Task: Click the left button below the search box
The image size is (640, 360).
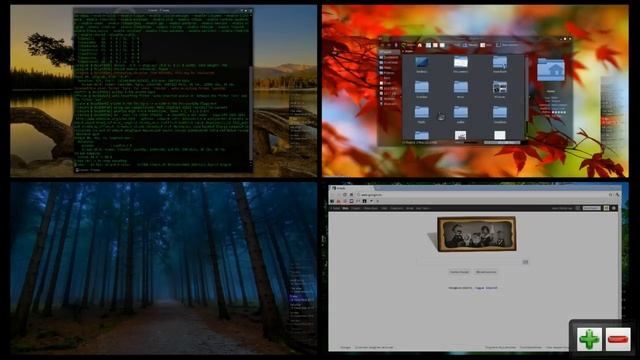Action: [x=459, y=272]
